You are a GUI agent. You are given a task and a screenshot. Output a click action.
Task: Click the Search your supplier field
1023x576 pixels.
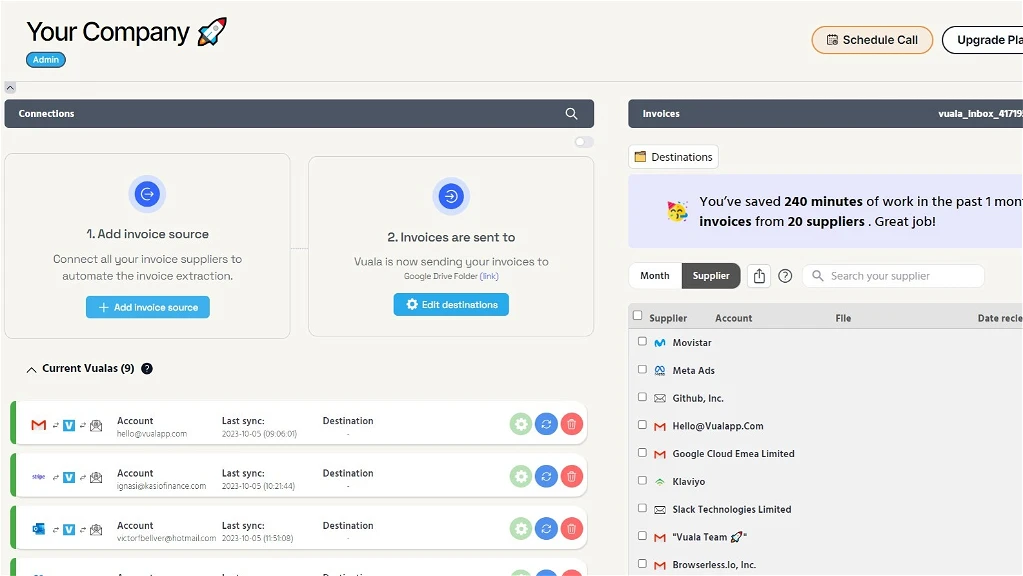tap(893, 276)
